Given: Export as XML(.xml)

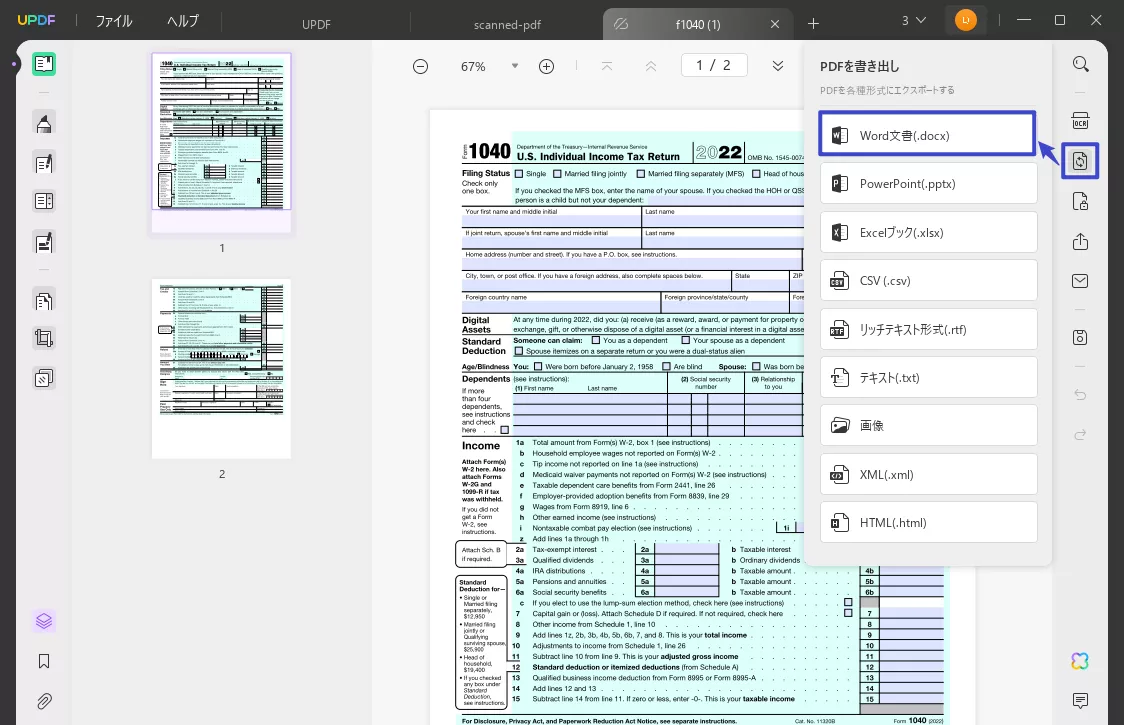Looking at the screenshot, I should (x=928, y=474).
